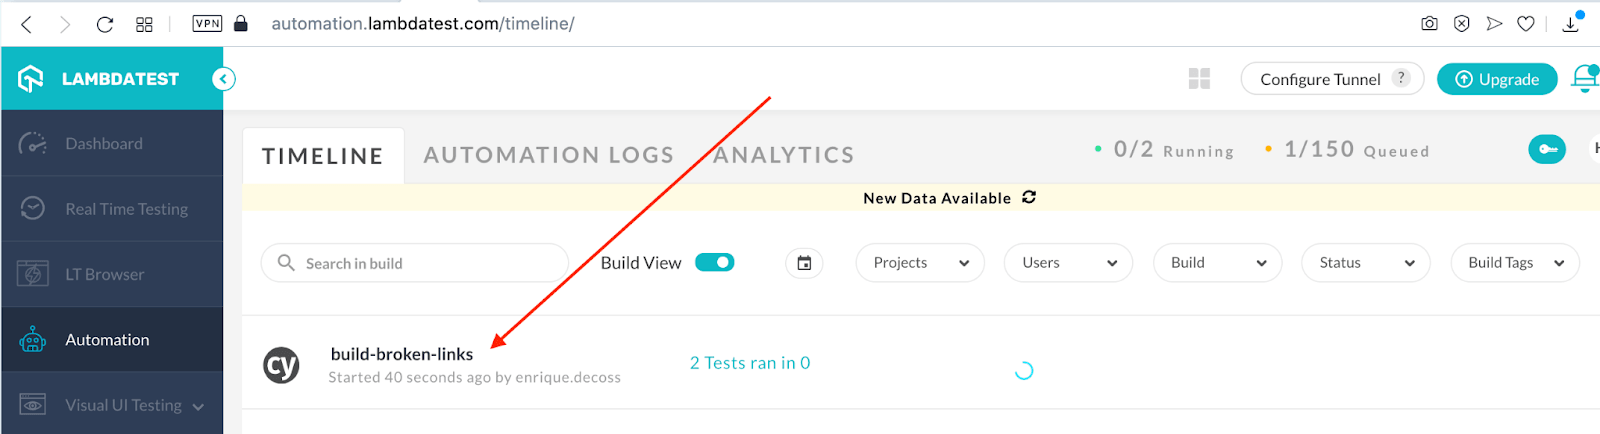
Task: Open the calendar date filter
Action: [804, 263]
